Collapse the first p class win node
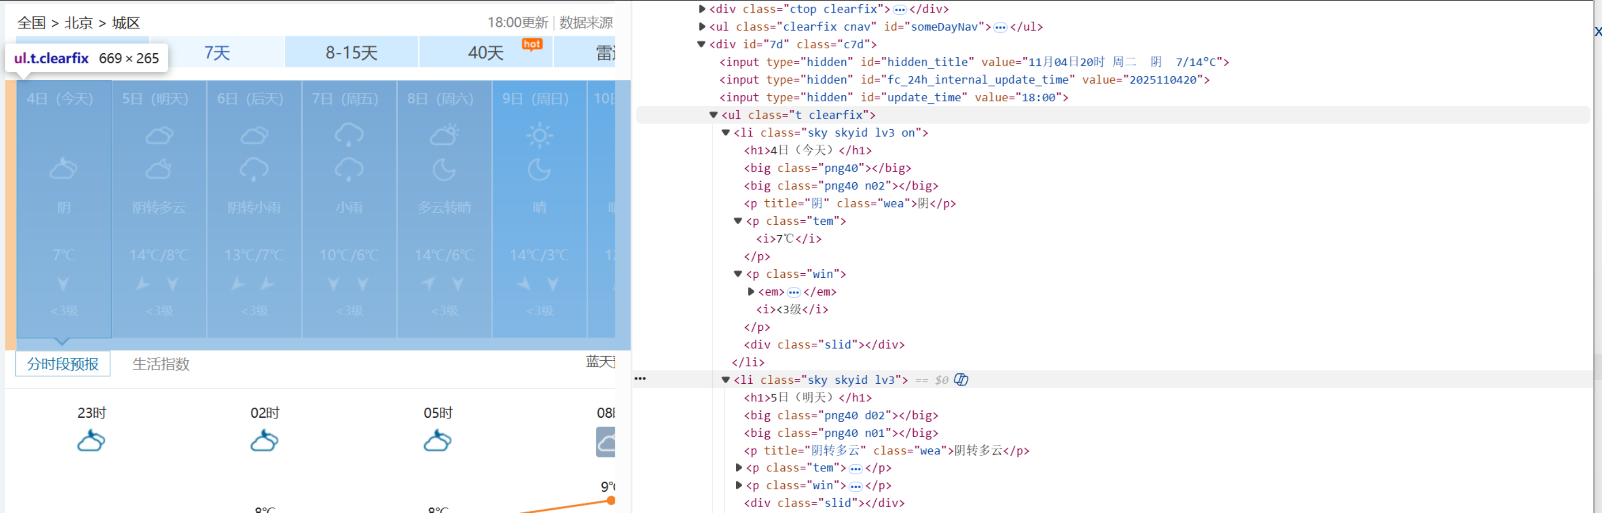1602x513 pixels. coord(738,274)
